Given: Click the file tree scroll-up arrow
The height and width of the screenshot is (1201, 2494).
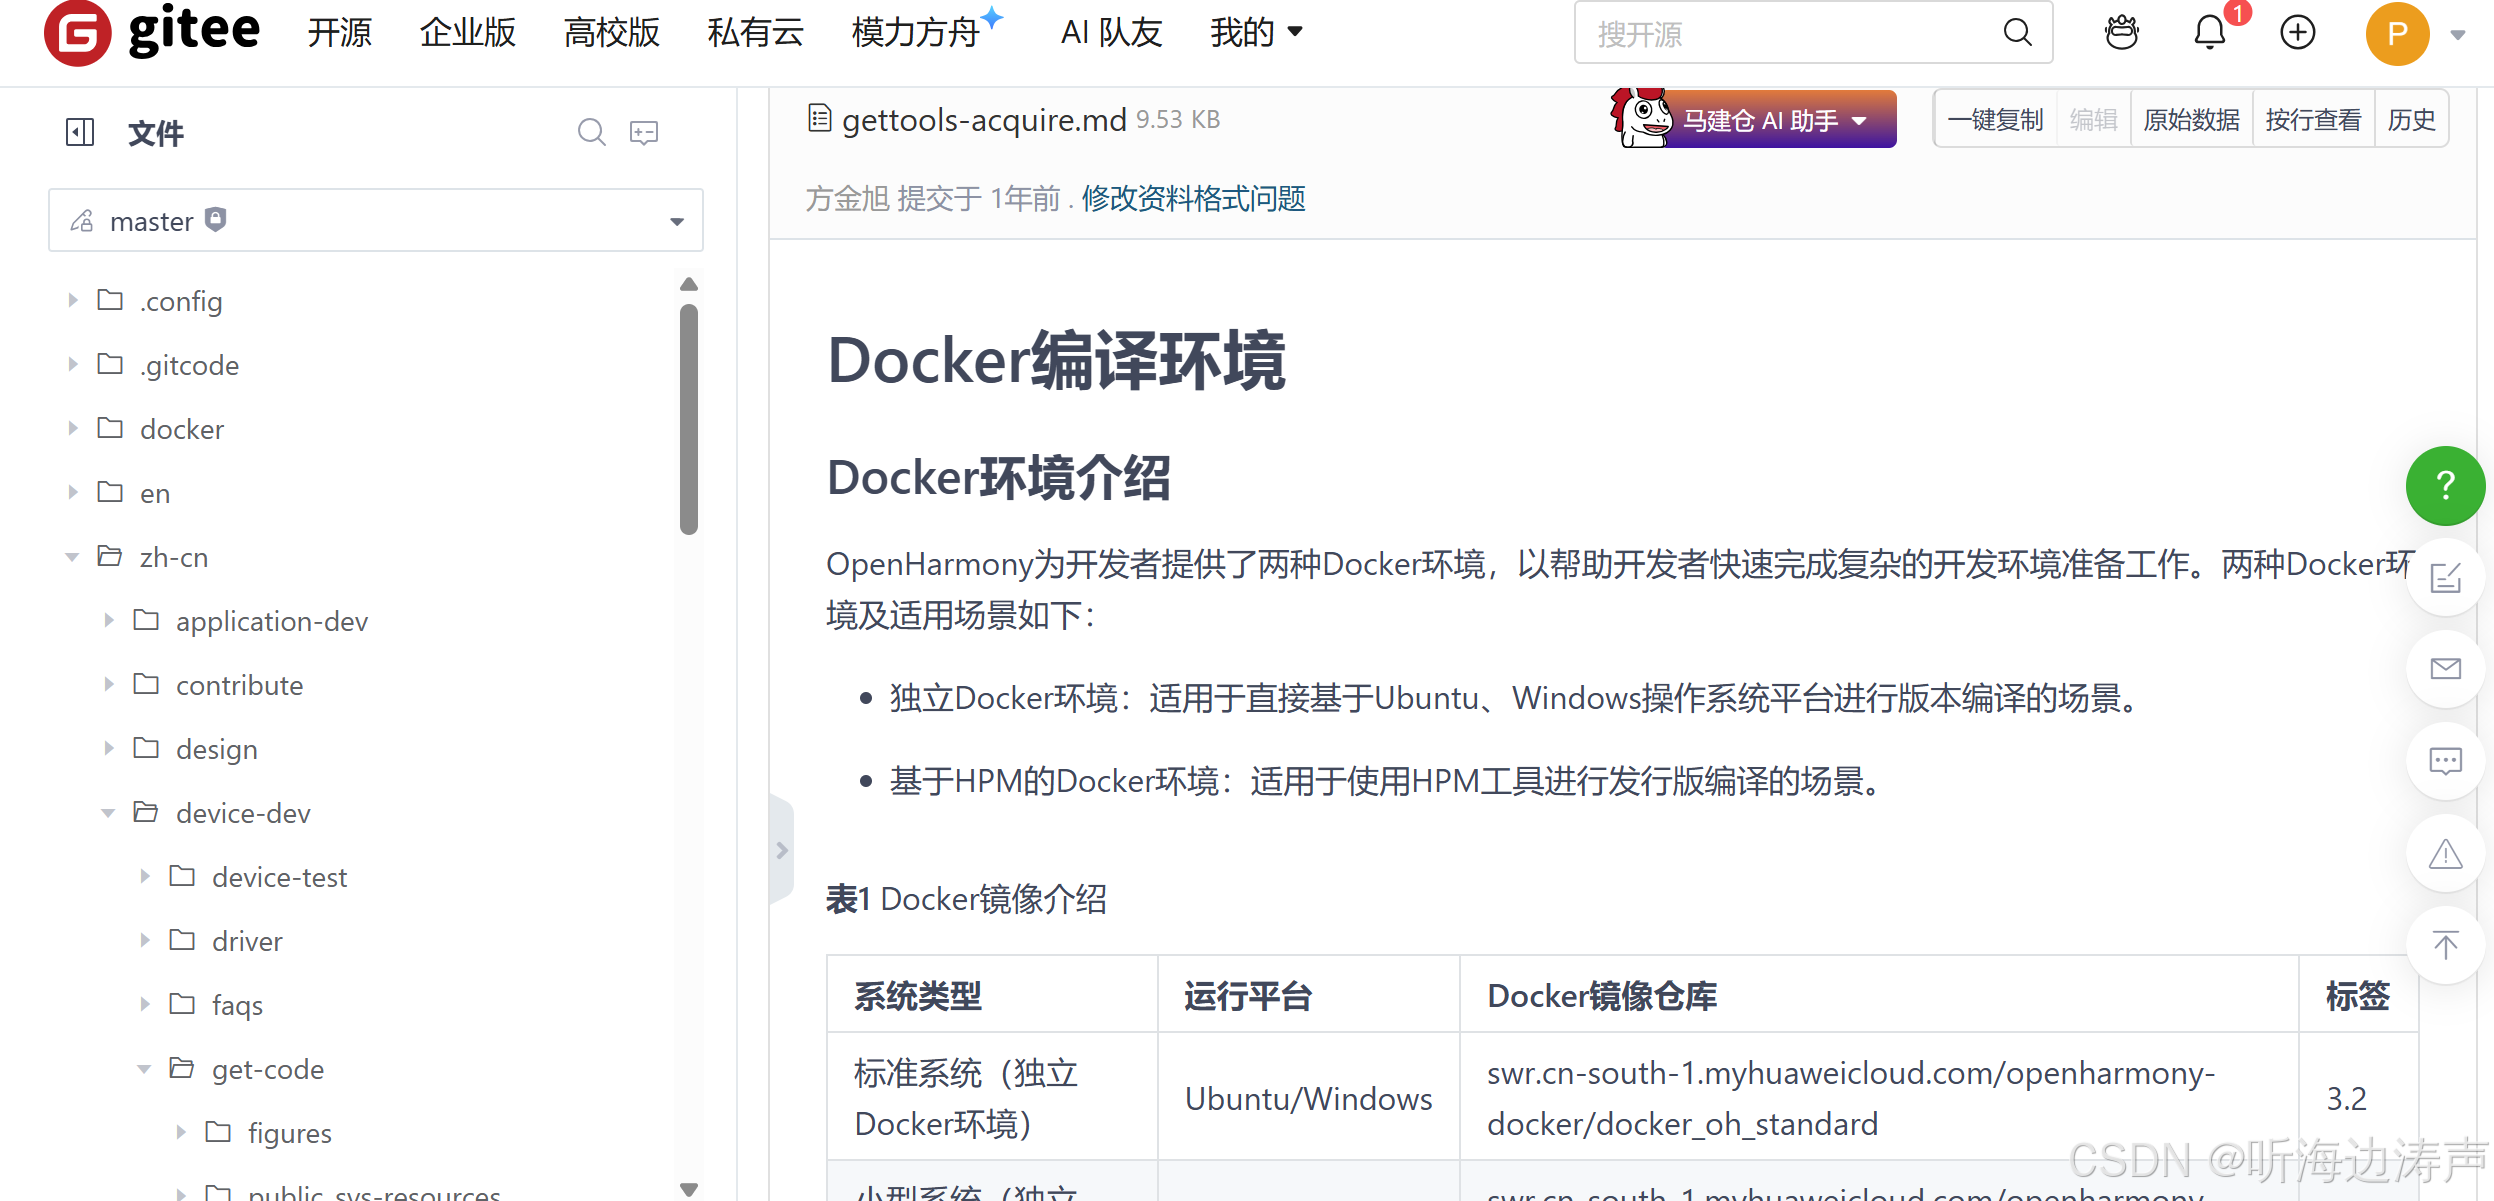Looking at the screenshot, I should click(689, 284).
